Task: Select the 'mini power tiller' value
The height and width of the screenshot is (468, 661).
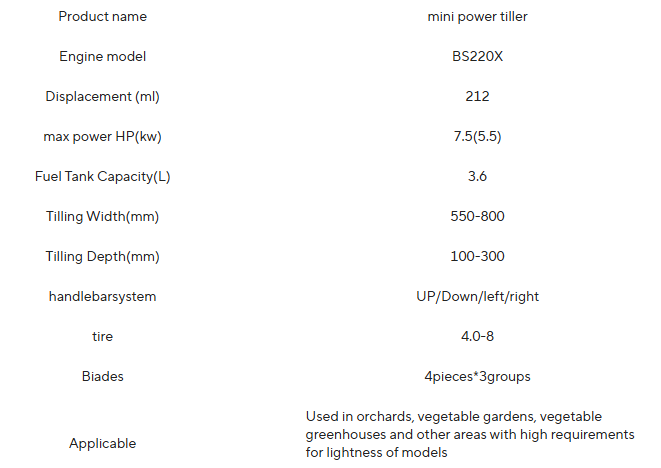Action: click(x=477, y=17)
